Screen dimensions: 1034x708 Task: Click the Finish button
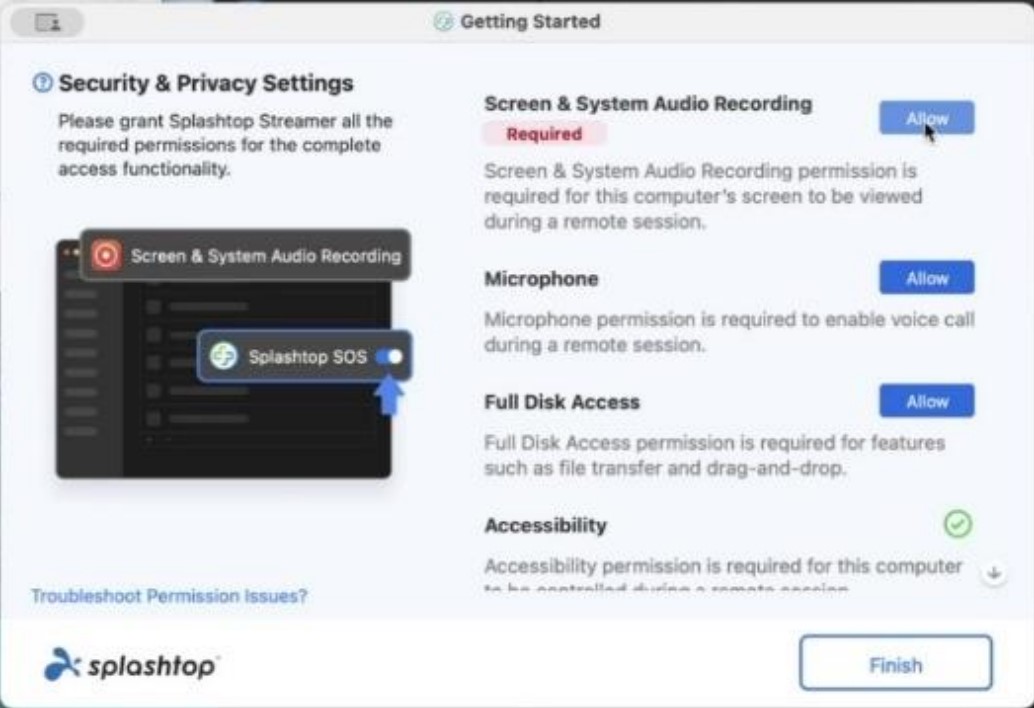click(896, 663)
